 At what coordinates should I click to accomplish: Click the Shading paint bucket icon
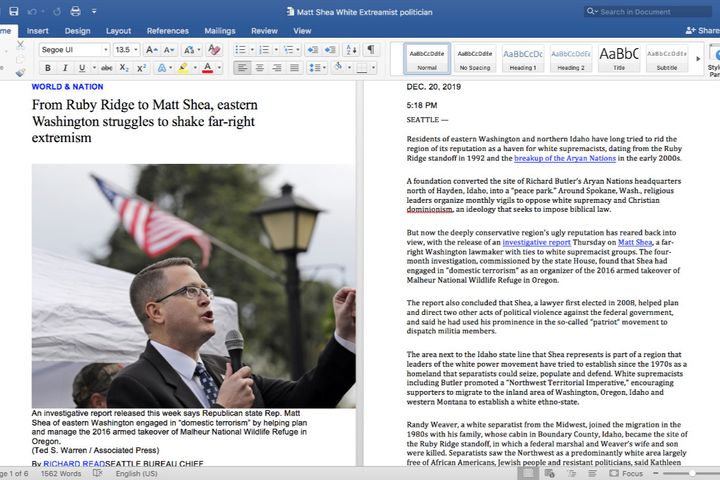tap(338, 68)
